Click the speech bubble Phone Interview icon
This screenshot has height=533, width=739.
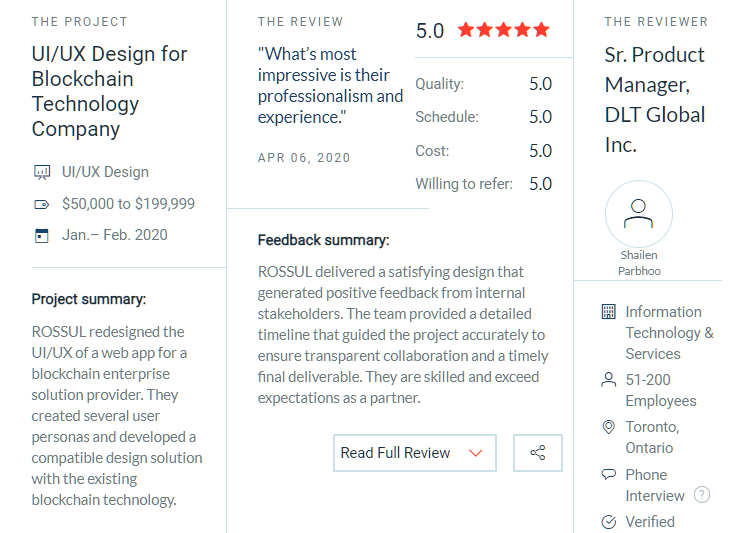click(x=608, y=474)
